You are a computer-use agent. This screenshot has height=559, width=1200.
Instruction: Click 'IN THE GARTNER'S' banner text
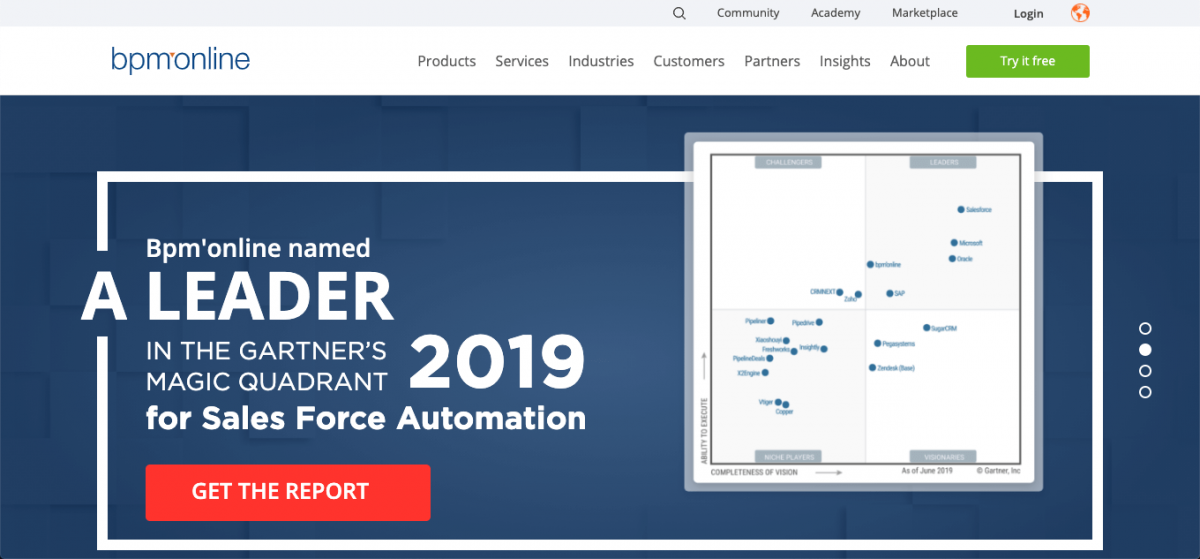click(x=266, y=350)
